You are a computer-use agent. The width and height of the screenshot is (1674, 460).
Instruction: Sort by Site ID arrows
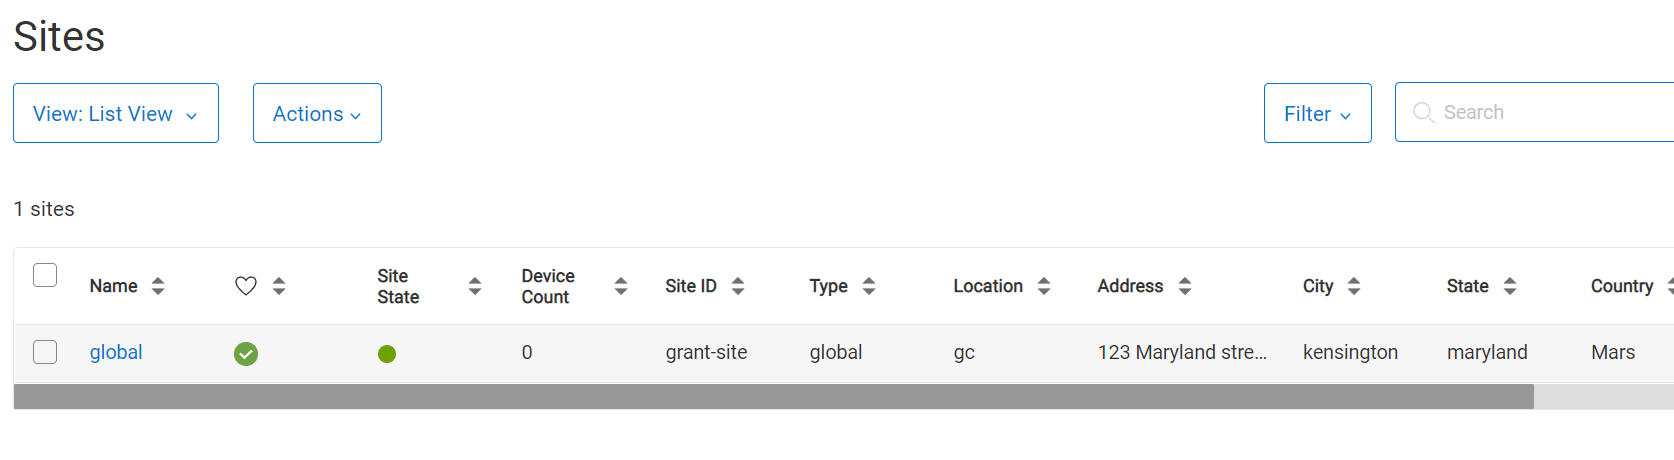(x=738, y=286)
